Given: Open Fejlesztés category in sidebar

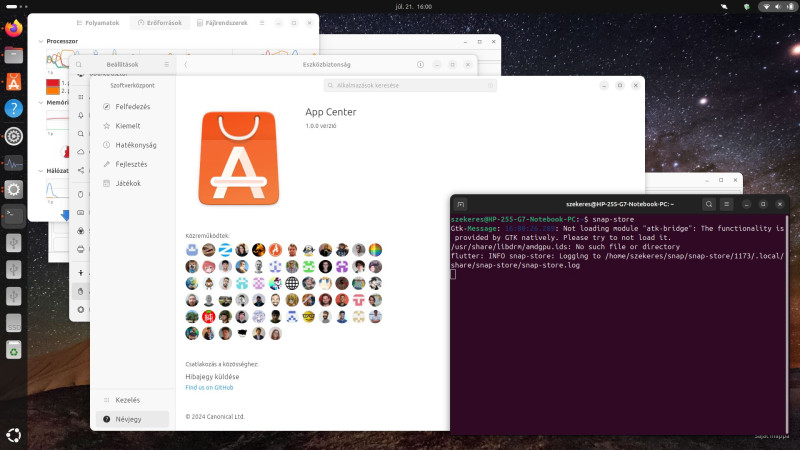Looking at the screenshot, I should pyautogui.click(x=132, y=164).
